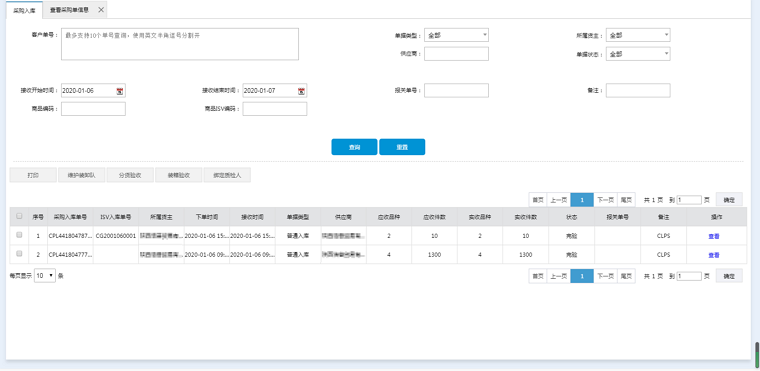This screenshot has height=371, width=760.
Task: Focus the 客户单号 multi-line text area
Action: [180, 44]
